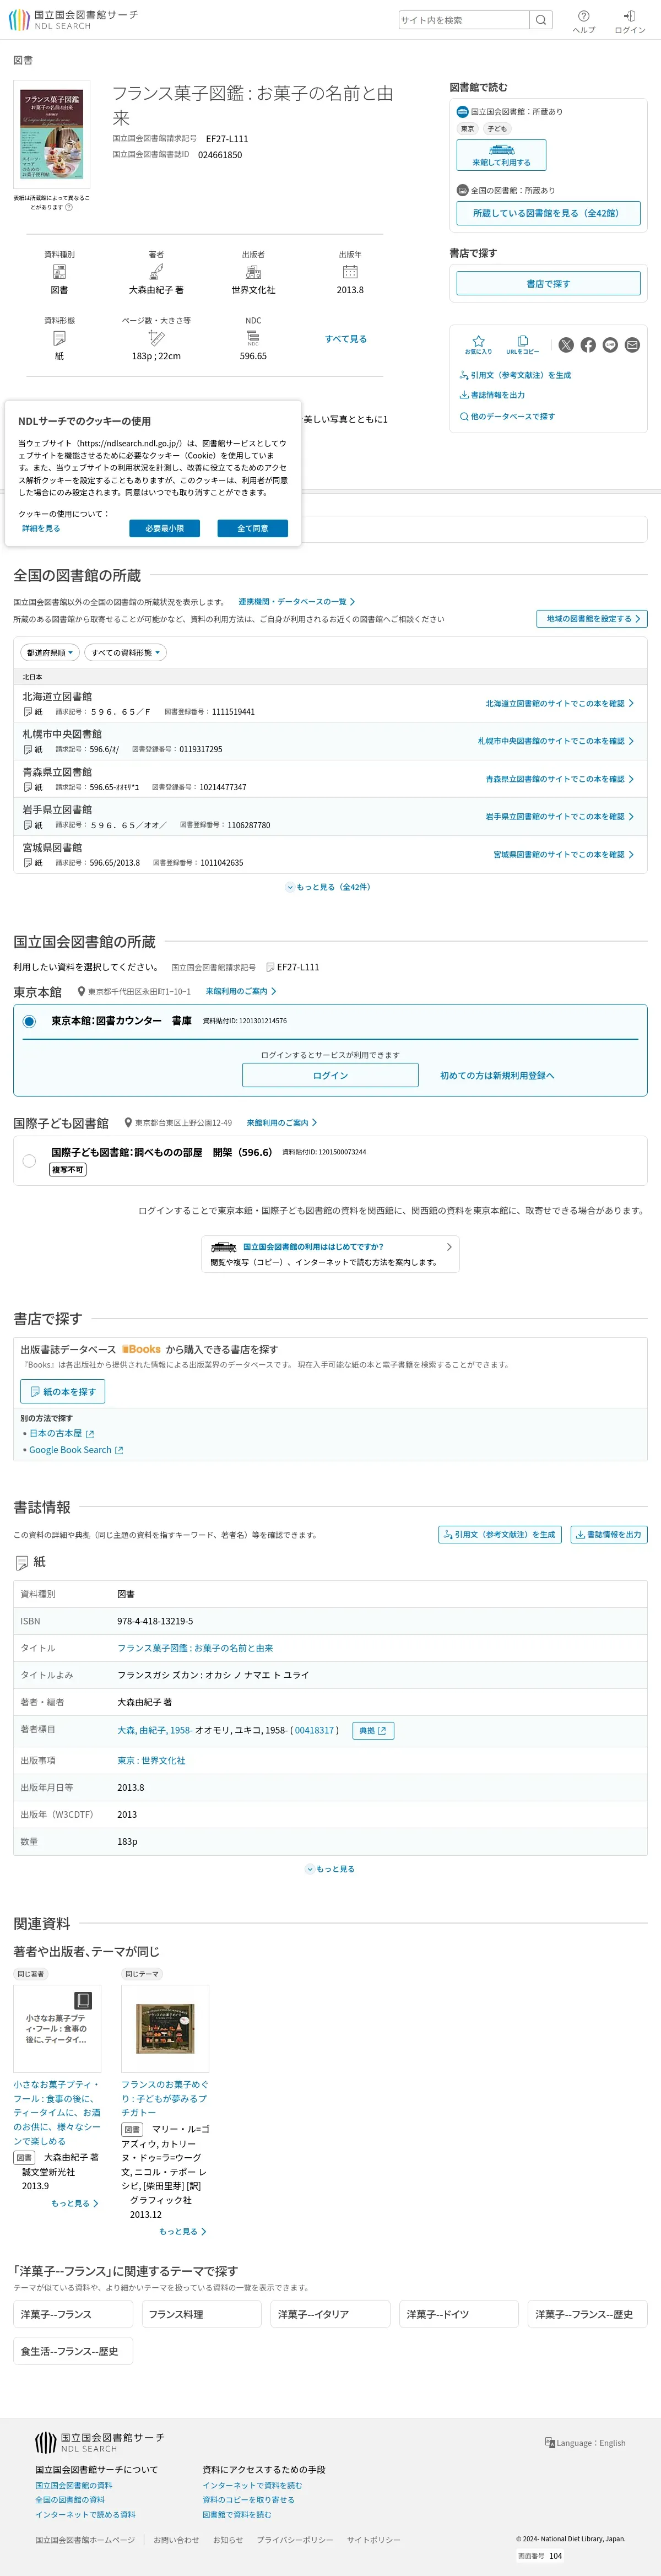This screenshot has width=661, height=2576.
Task: Click 引用文(参考文献注)を生成 in sidebar
Action: coord(515,375)
